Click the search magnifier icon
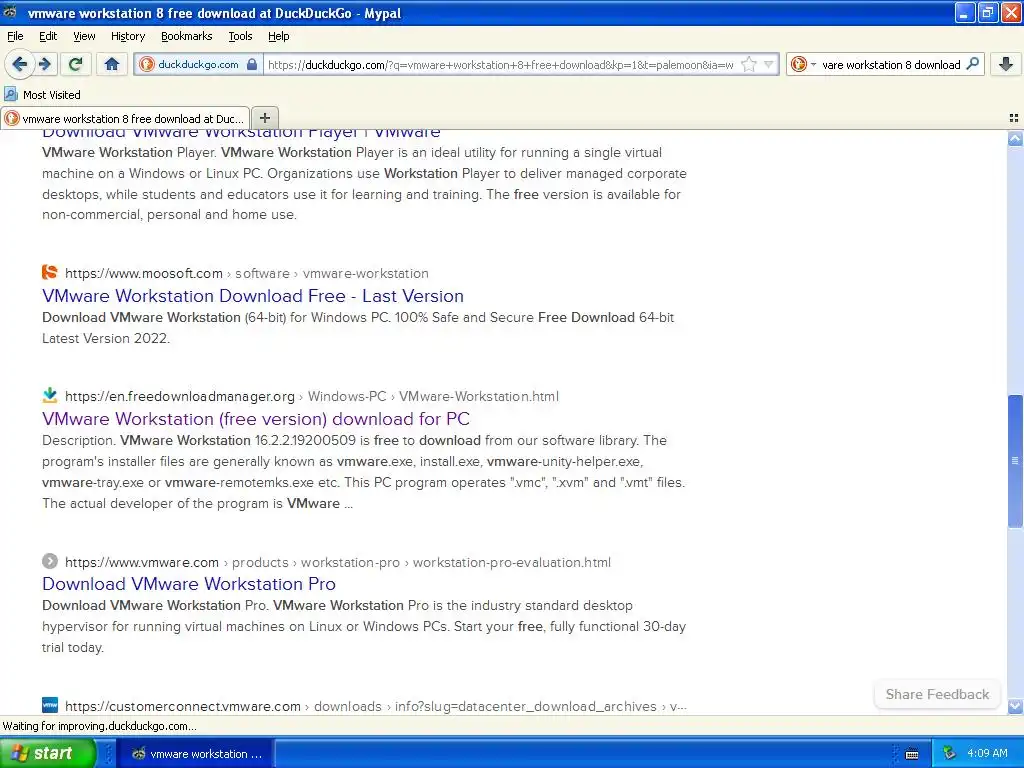 tap(972, 64)
